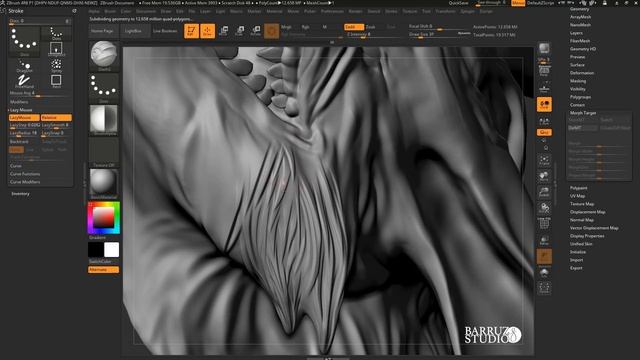Click the Frame view icon
Viewport: 640px width, 360px height.
(x=544, y=160)
